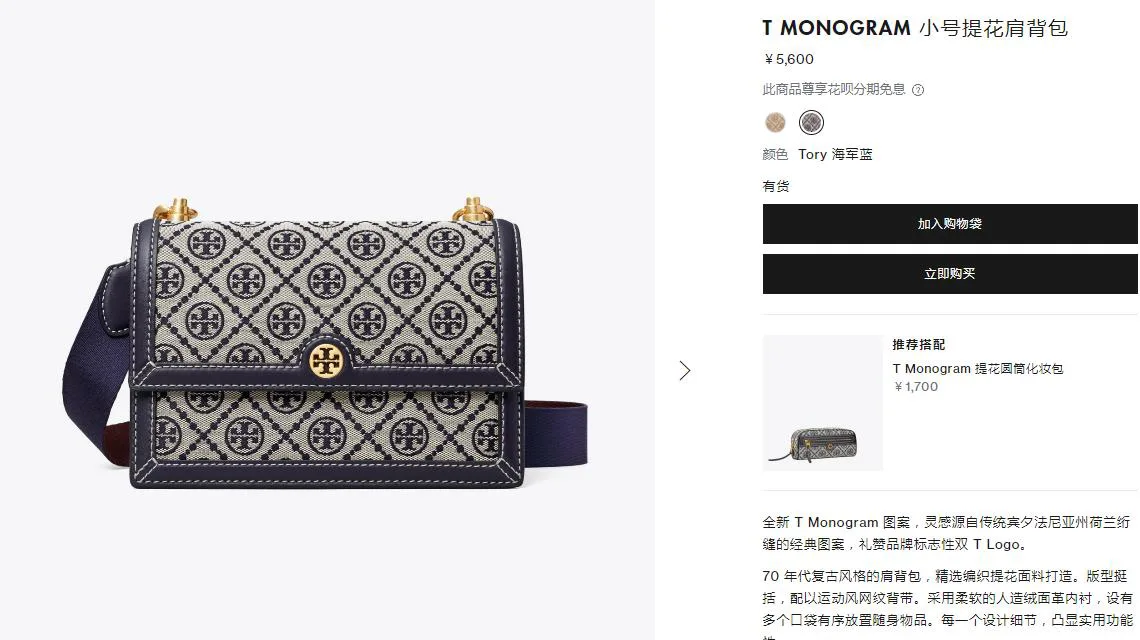This screenshot has height=640, width=1140.
Task: Click the Tory 海军蓝 color name label
Action: [x=835, y=154]
